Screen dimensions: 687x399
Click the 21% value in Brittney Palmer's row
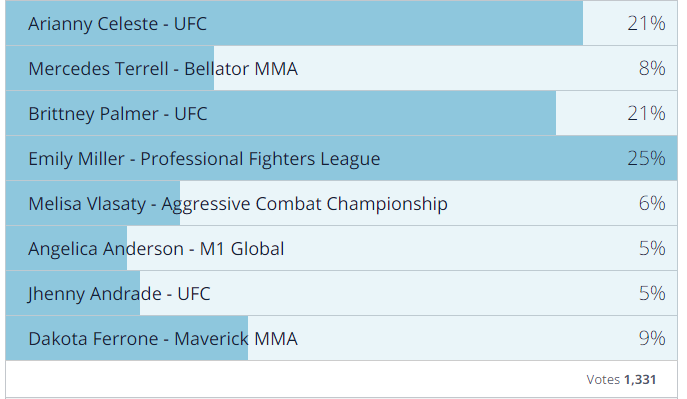(x=646, y=113)
